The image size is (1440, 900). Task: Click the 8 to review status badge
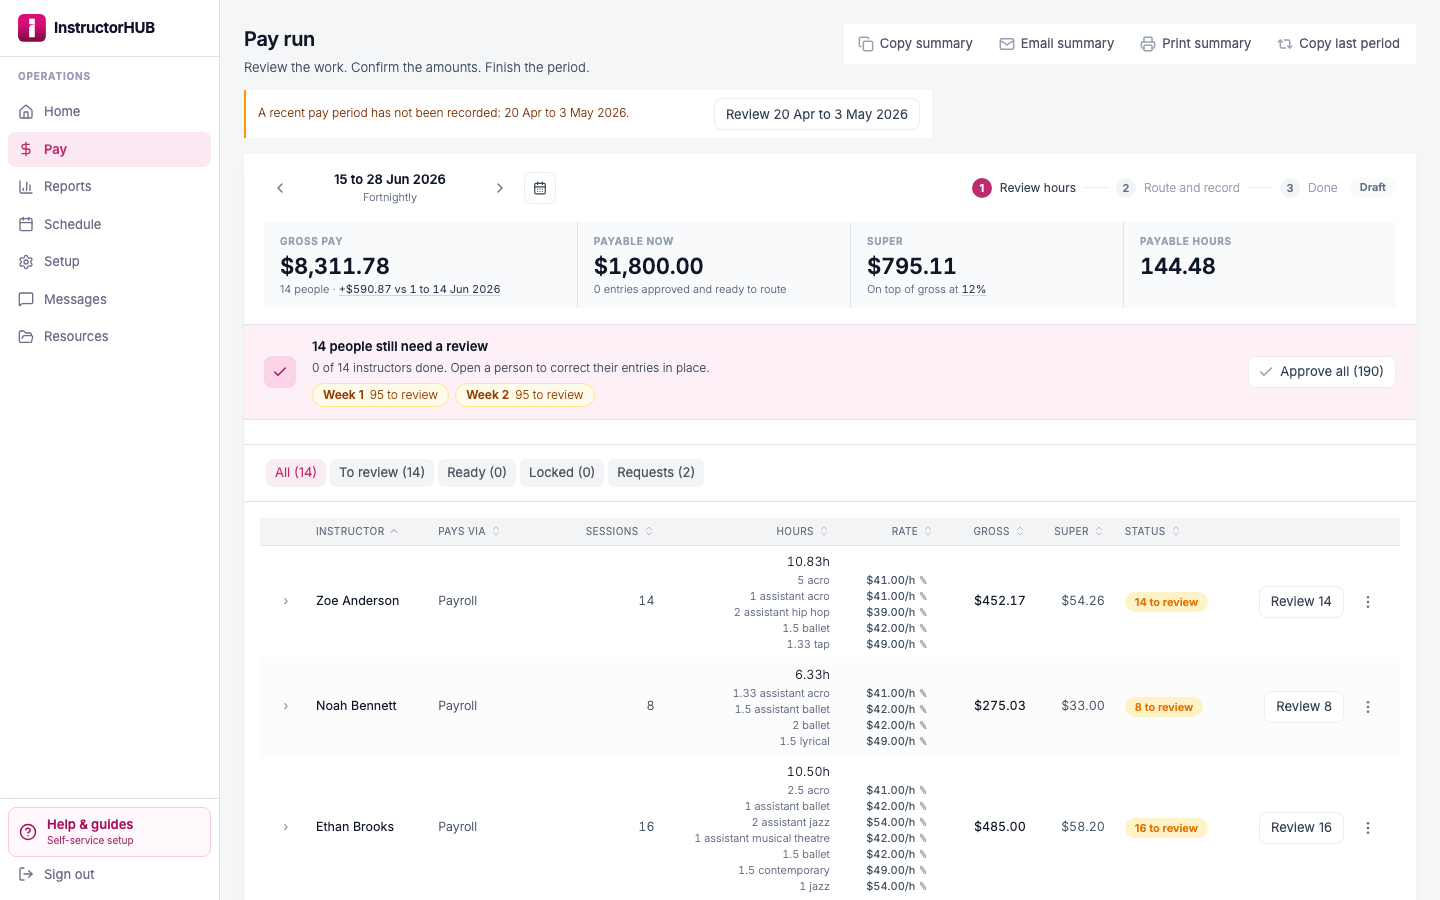1164,707
